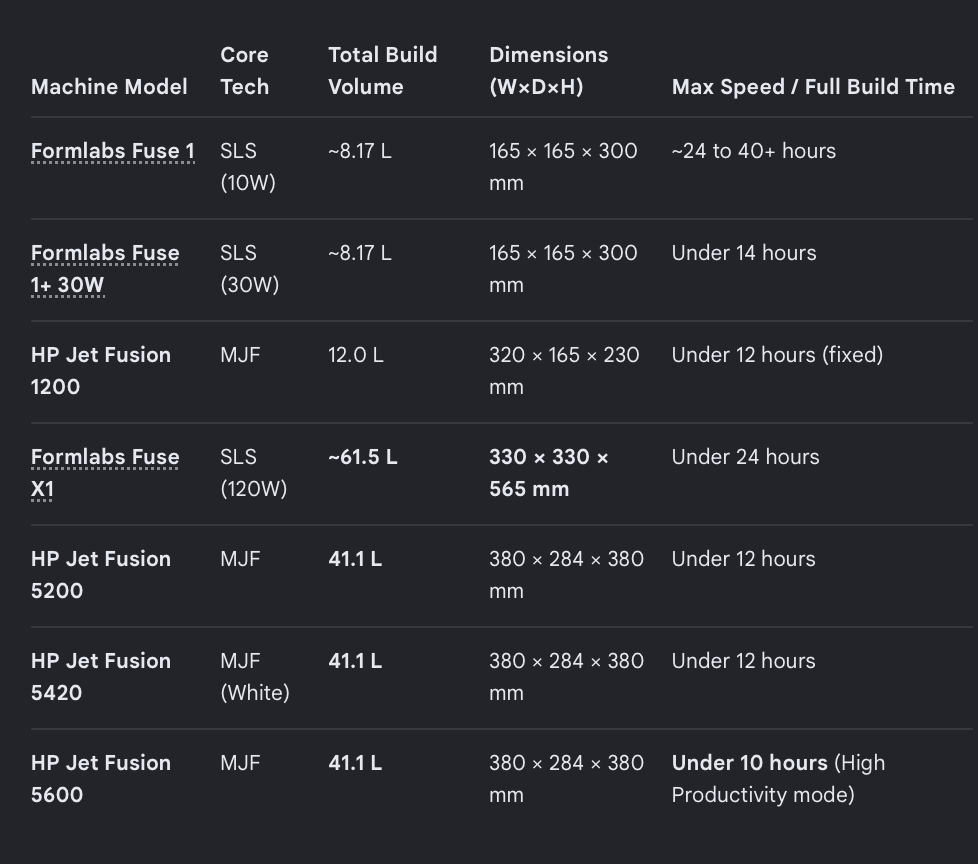Viewport: 978px width, 864px height.
Task: Select the HP Jet Fusion 5200 model cell
Action: (x=100, y=575)
